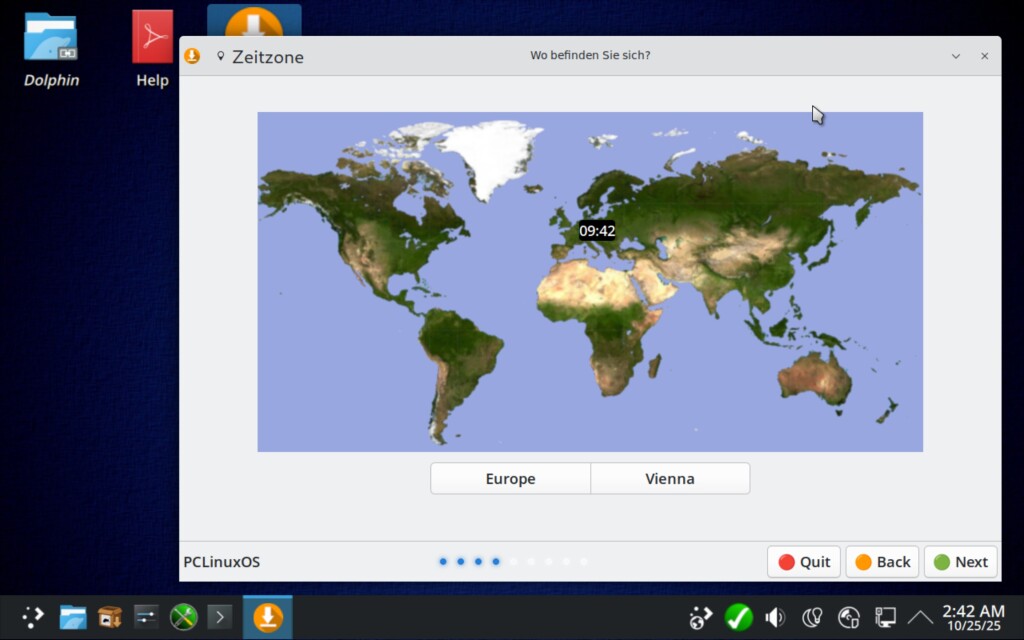Go Back to the previous installer step
Viewport: 1024px width, 640px height.
[x=882, y=562]
